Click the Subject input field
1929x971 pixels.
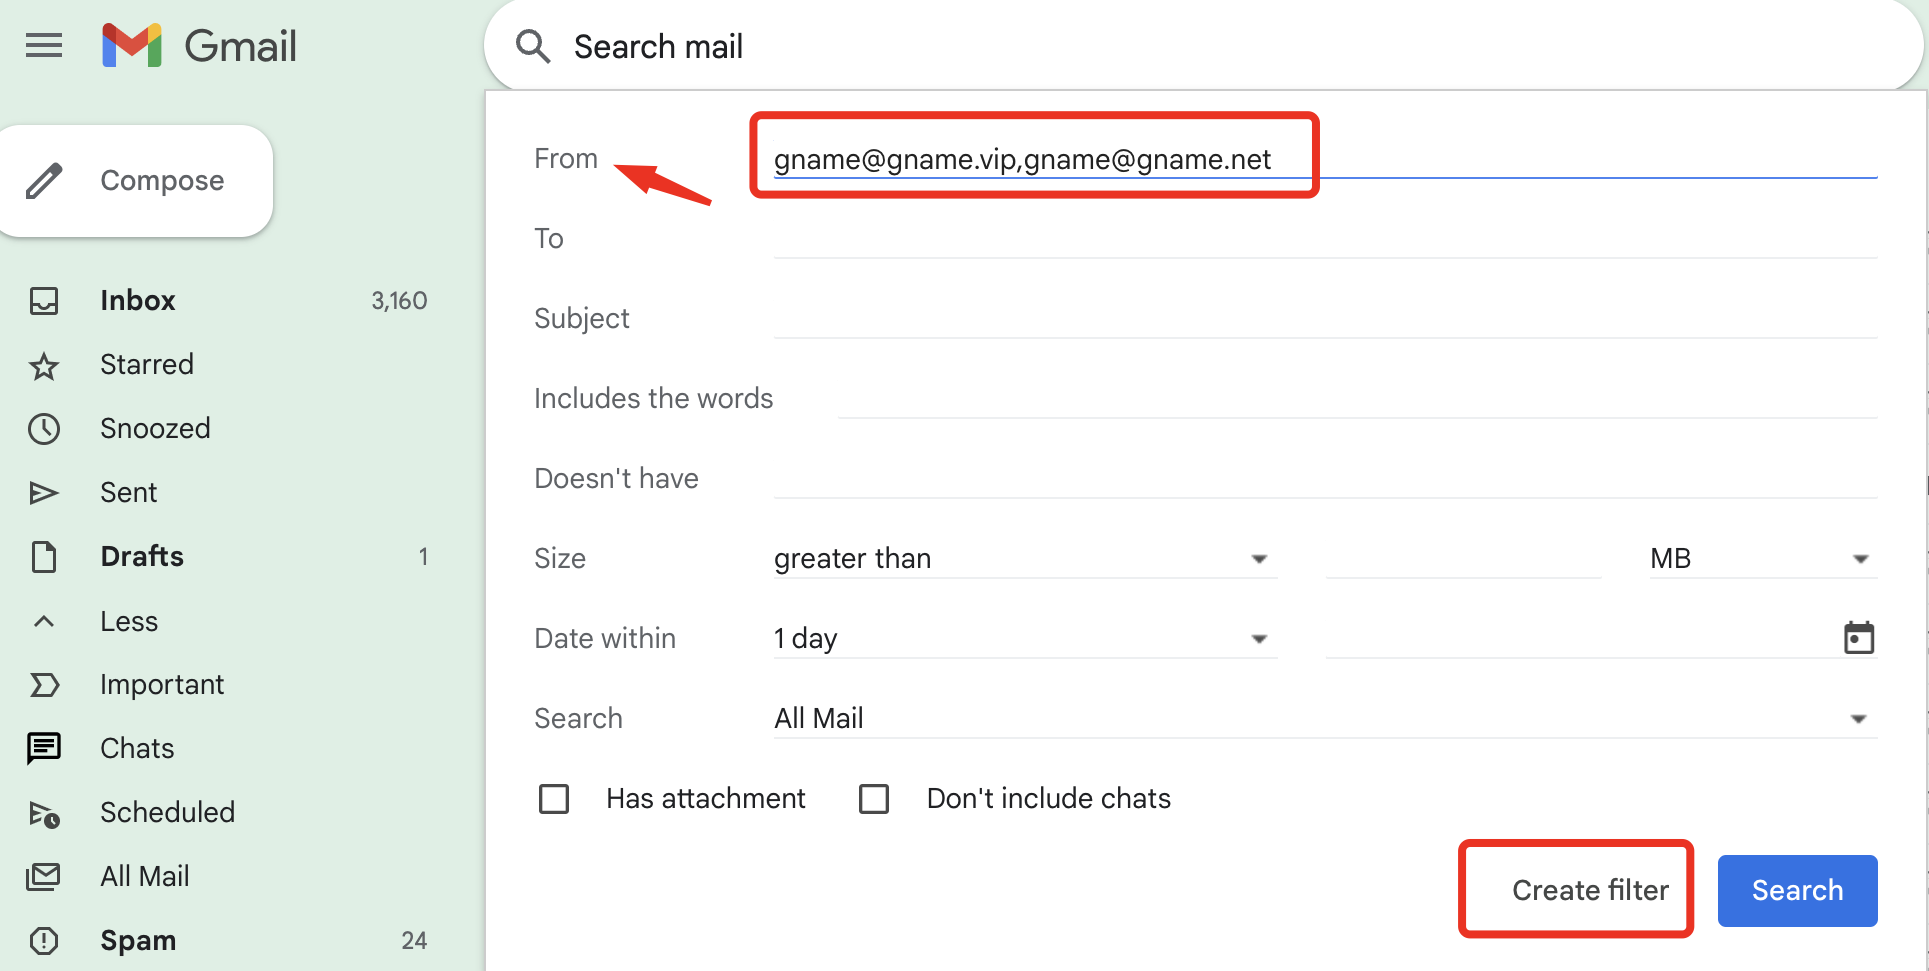[x=1324, y=319]
